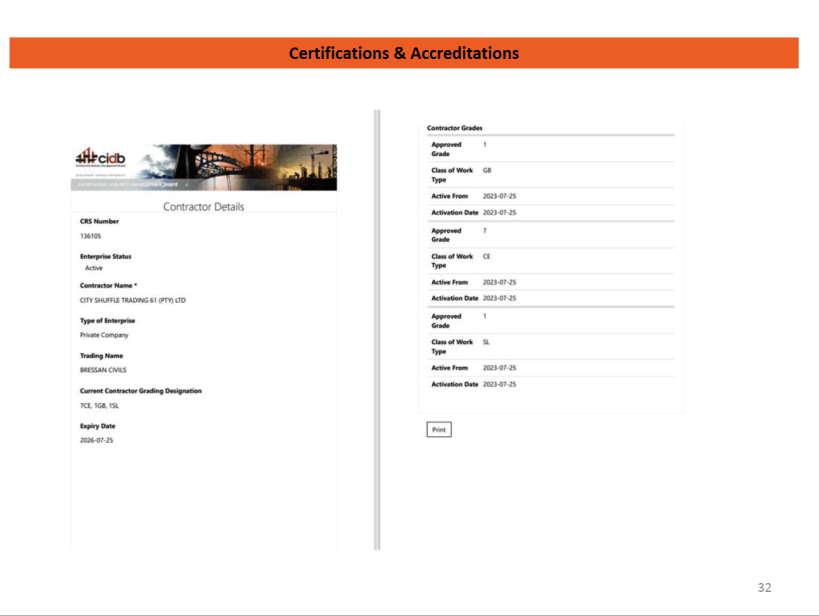The height and width of the screenshot is (616, 819).
Task: Click the vertical divider between the panels
Action: coord(377,330)
